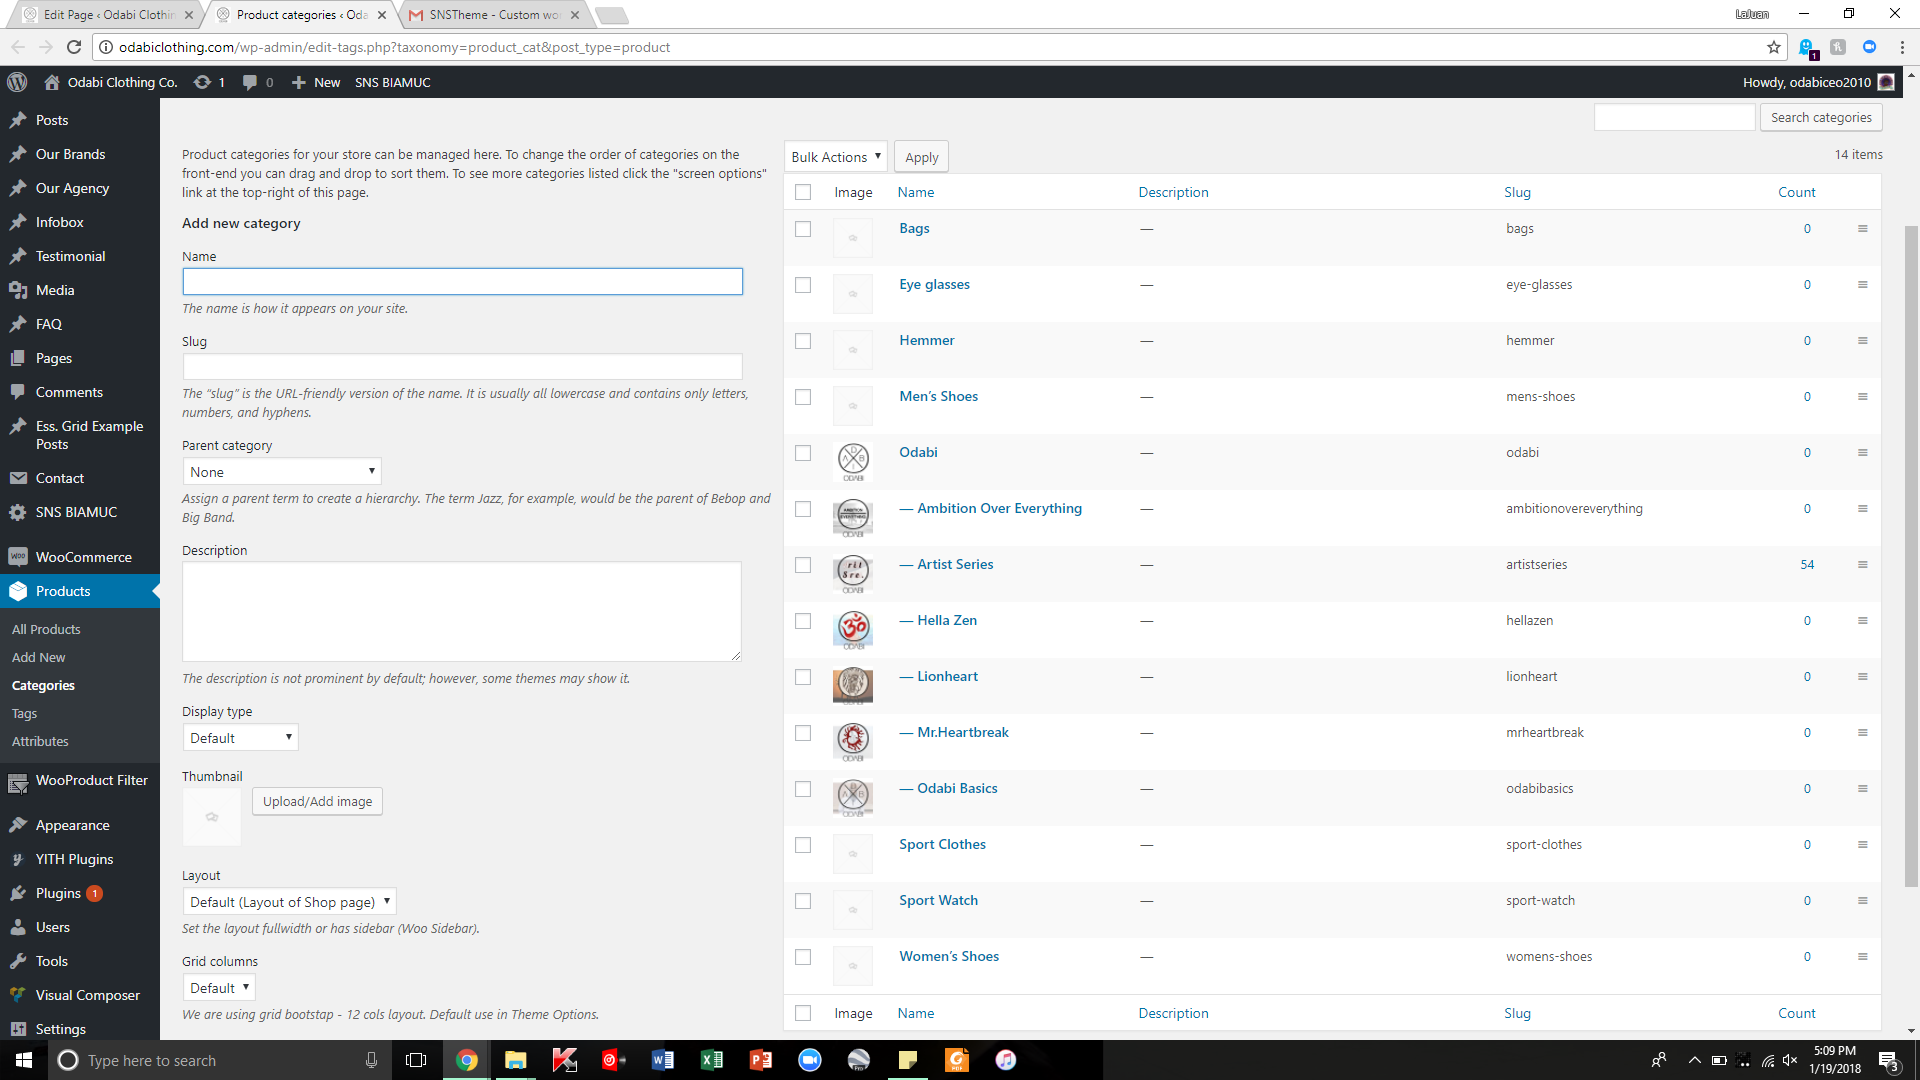1920x1080 pixels.
Task: Click drag handle icon for Artist Series row
Action: (1862, 565)
